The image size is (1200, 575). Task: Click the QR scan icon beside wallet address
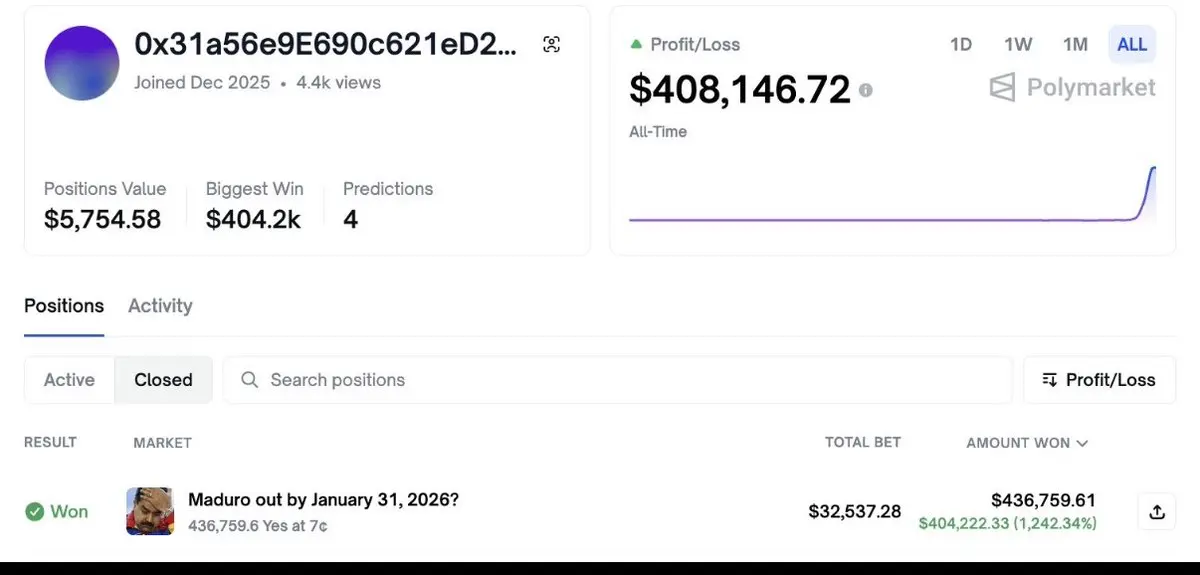tap(551, 44)
